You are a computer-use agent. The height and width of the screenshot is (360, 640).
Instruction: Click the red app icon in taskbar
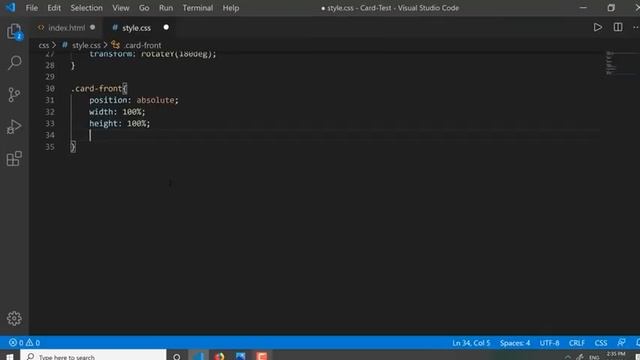click(x=262, y=356)
